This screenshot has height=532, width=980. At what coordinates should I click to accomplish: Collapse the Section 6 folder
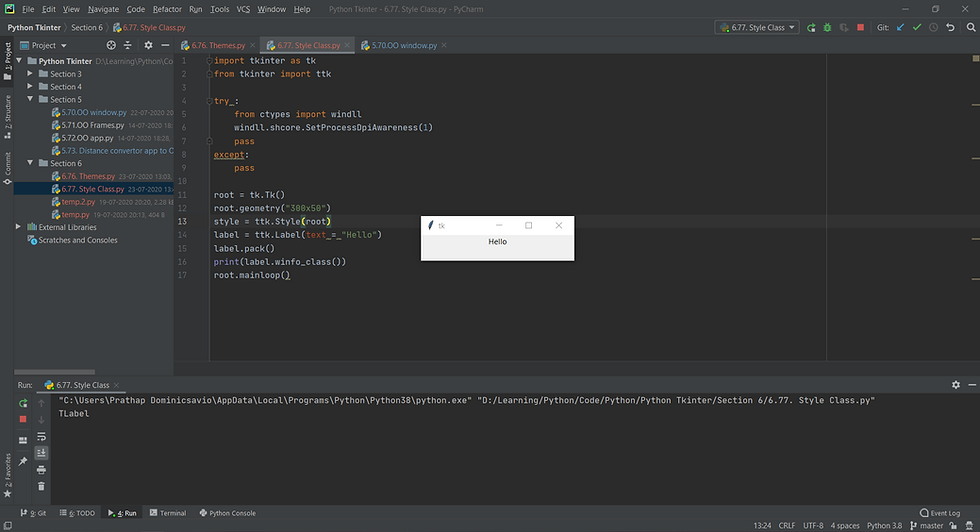(30, 163)
